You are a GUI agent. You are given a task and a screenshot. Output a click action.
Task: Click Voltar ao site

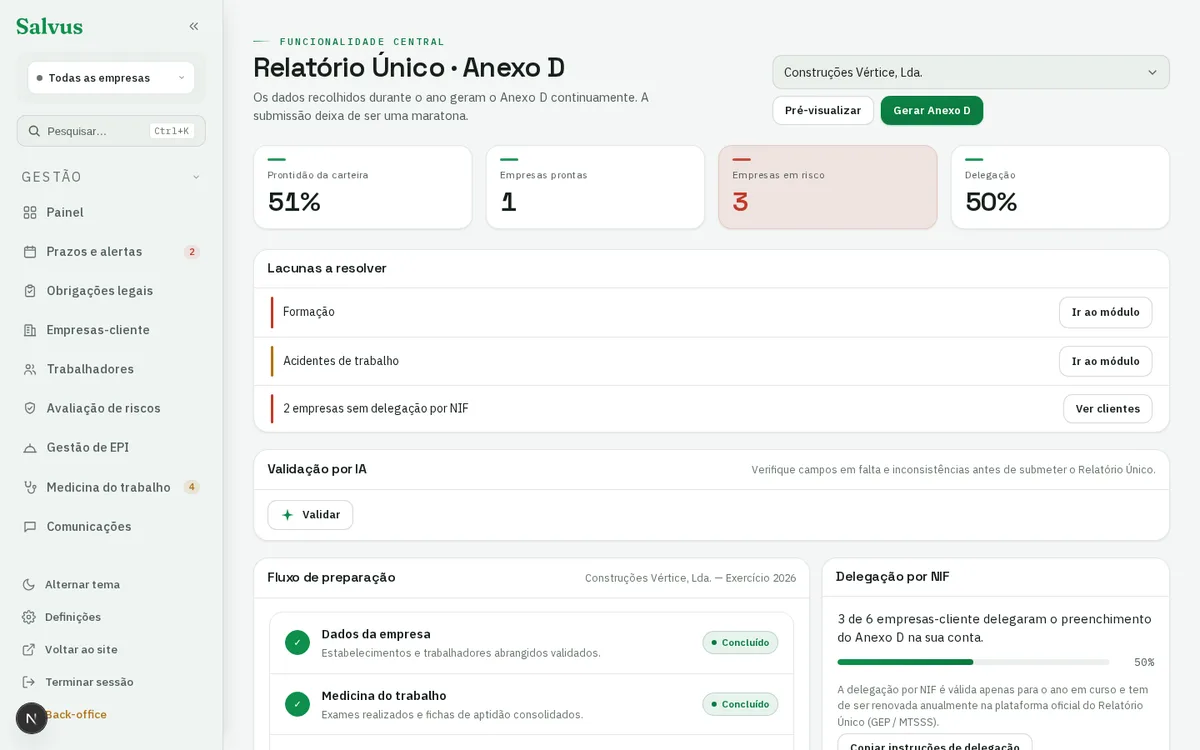click(x=81, y=649)
